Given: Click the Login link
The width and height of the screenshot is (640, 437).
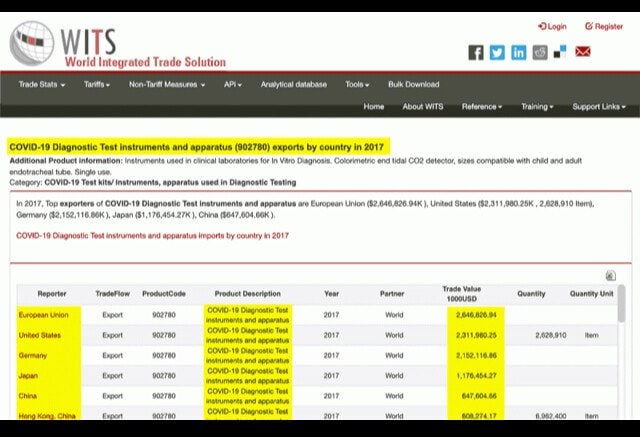Looking at the screenshot, I should (x=552, y=27).
